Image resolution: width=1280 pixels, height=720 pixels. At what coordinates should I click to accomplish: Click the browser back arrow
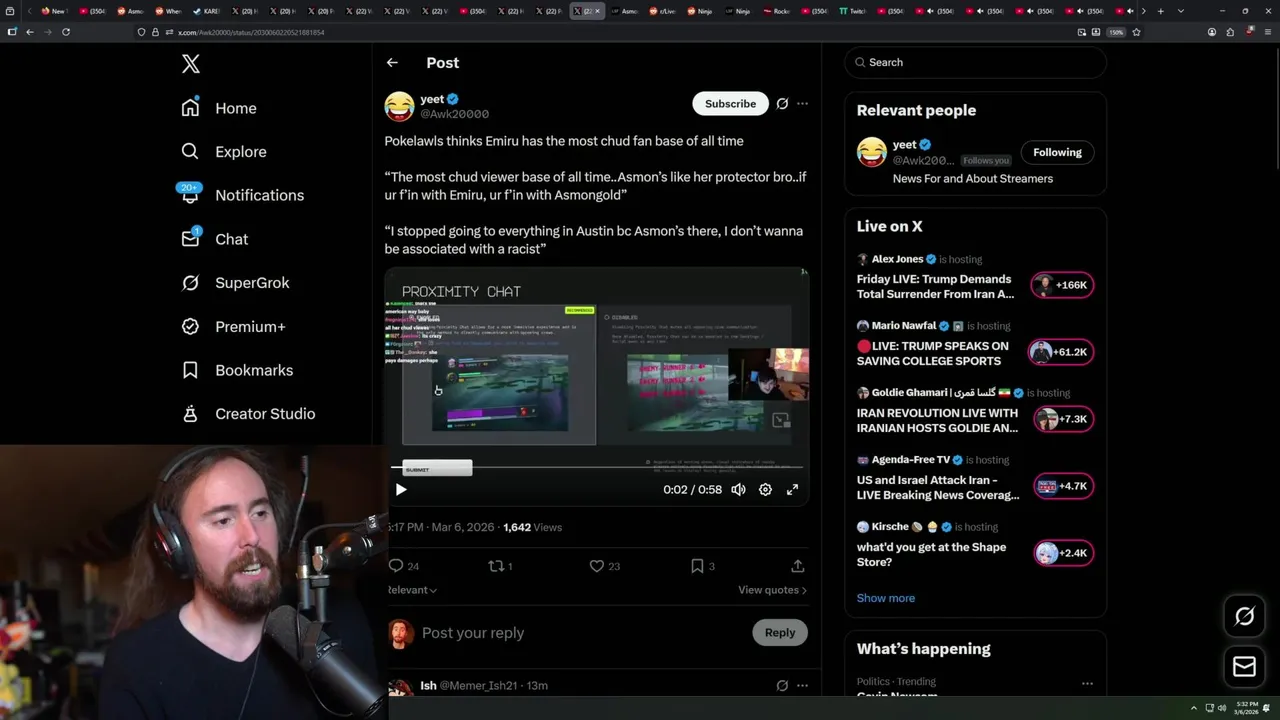coord(30,32)
